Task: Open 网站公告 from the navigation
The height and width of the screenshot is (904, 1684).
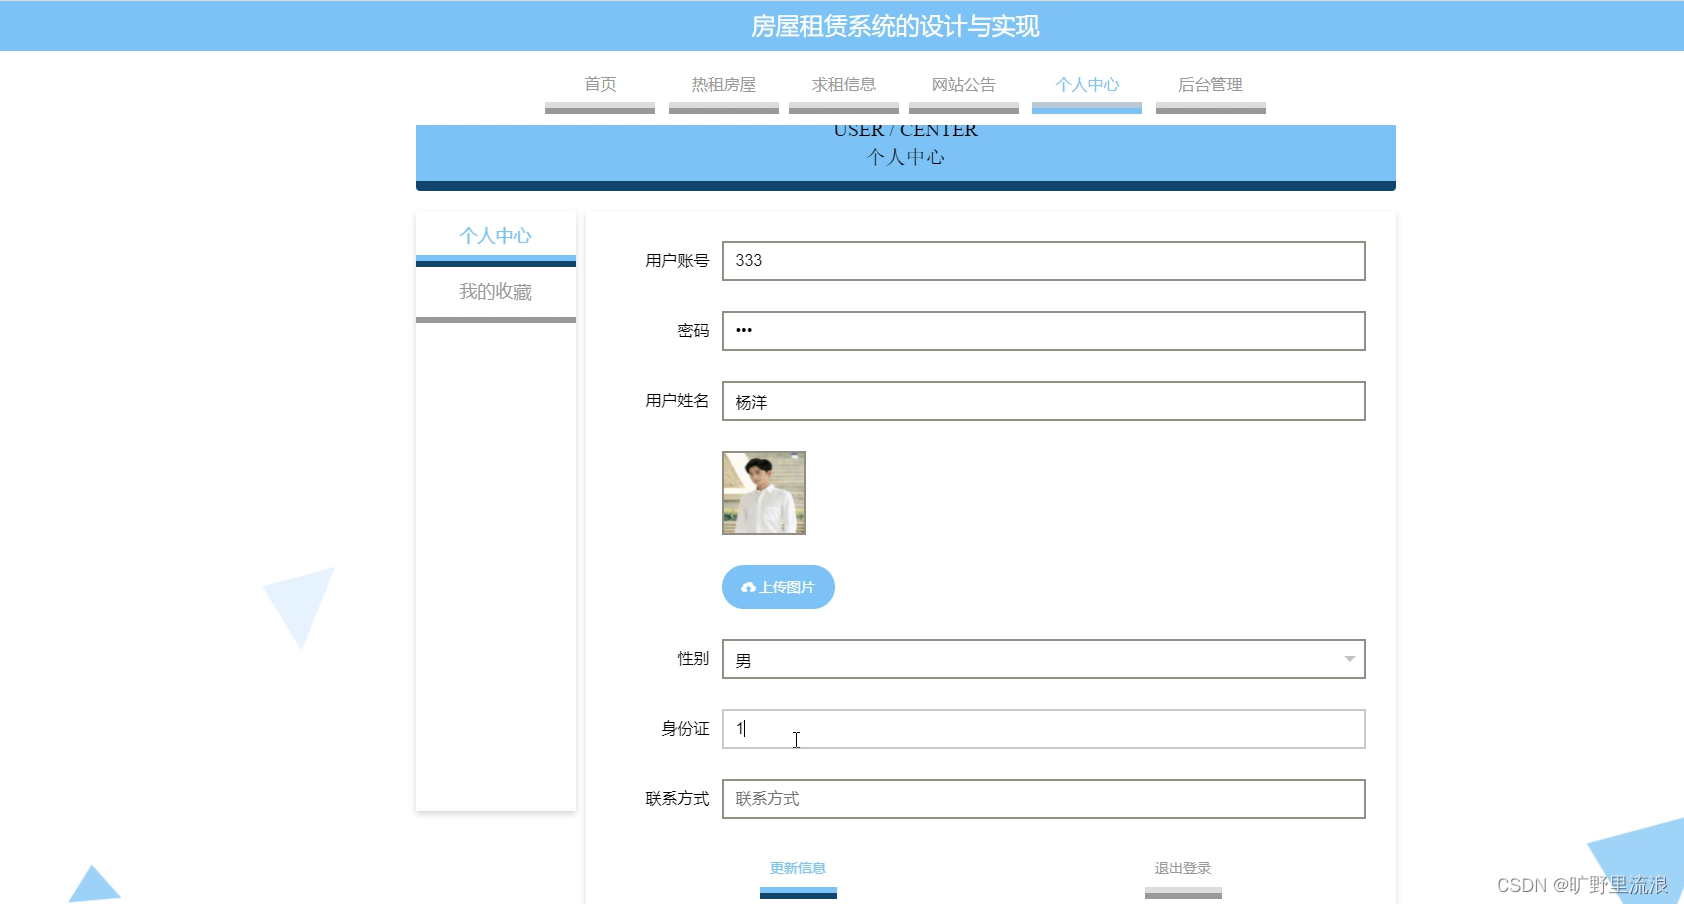Action: (963, 85)
